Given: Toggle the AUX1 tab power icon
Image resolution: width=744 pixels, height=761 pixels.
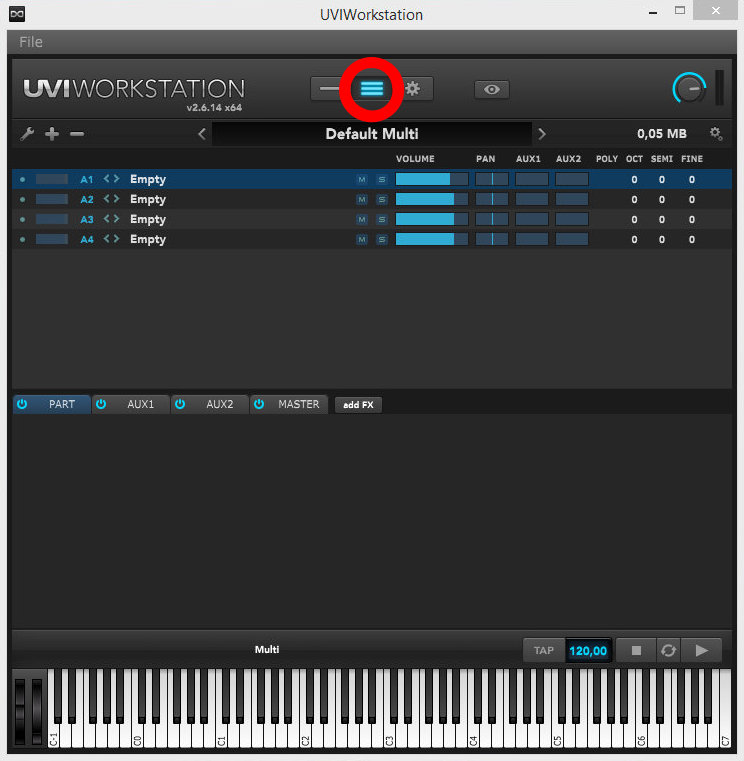Looking at the screenshot, I should click(101, 404).
